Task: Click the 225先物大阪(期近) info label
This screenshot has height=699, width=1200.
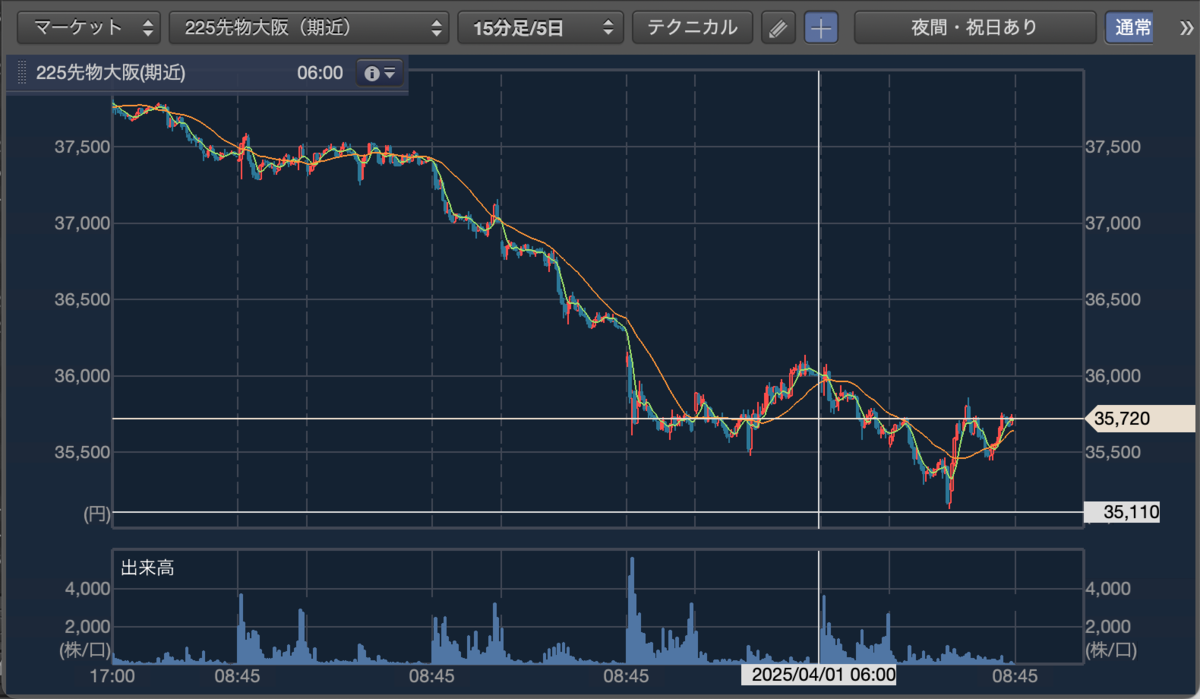Action: [x=110, y=73]
